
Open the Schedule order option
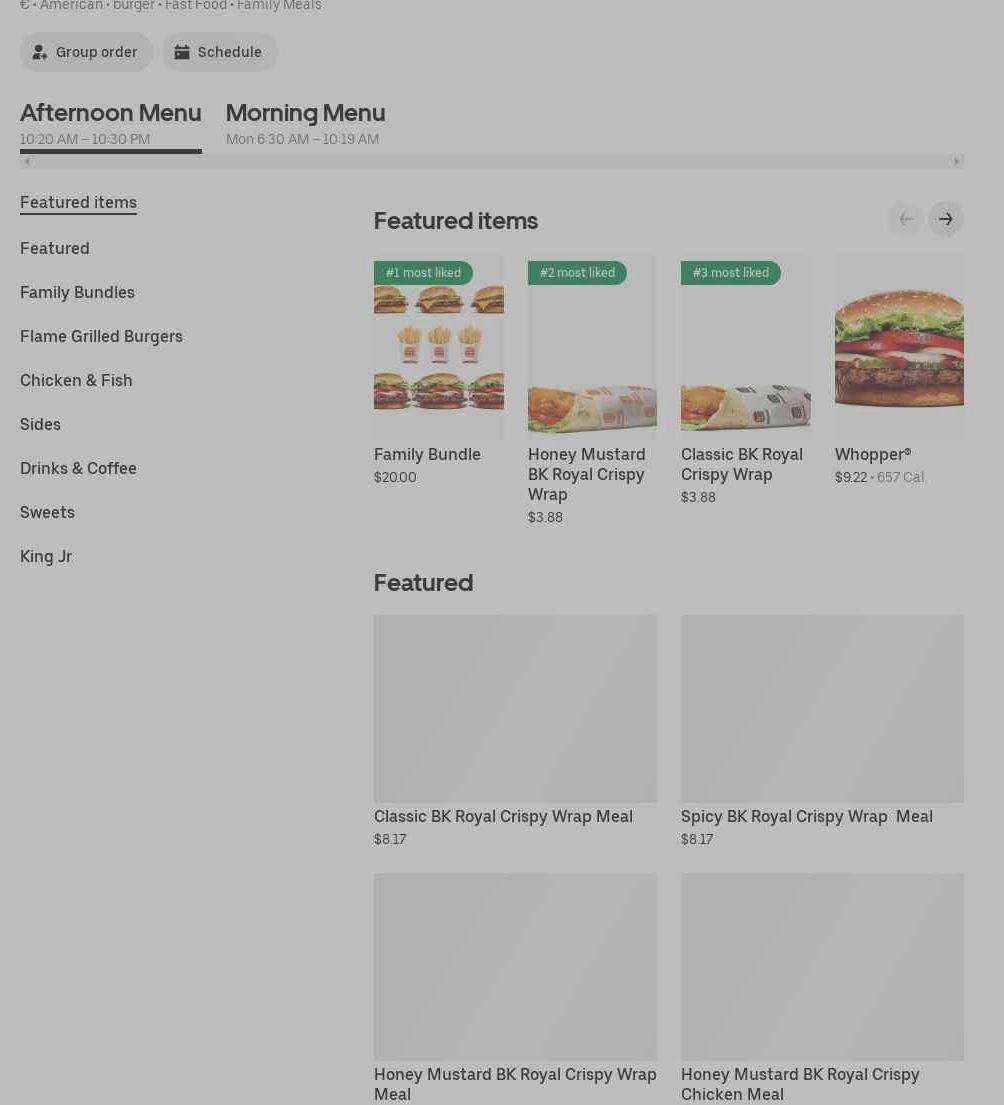pos(219,52)
